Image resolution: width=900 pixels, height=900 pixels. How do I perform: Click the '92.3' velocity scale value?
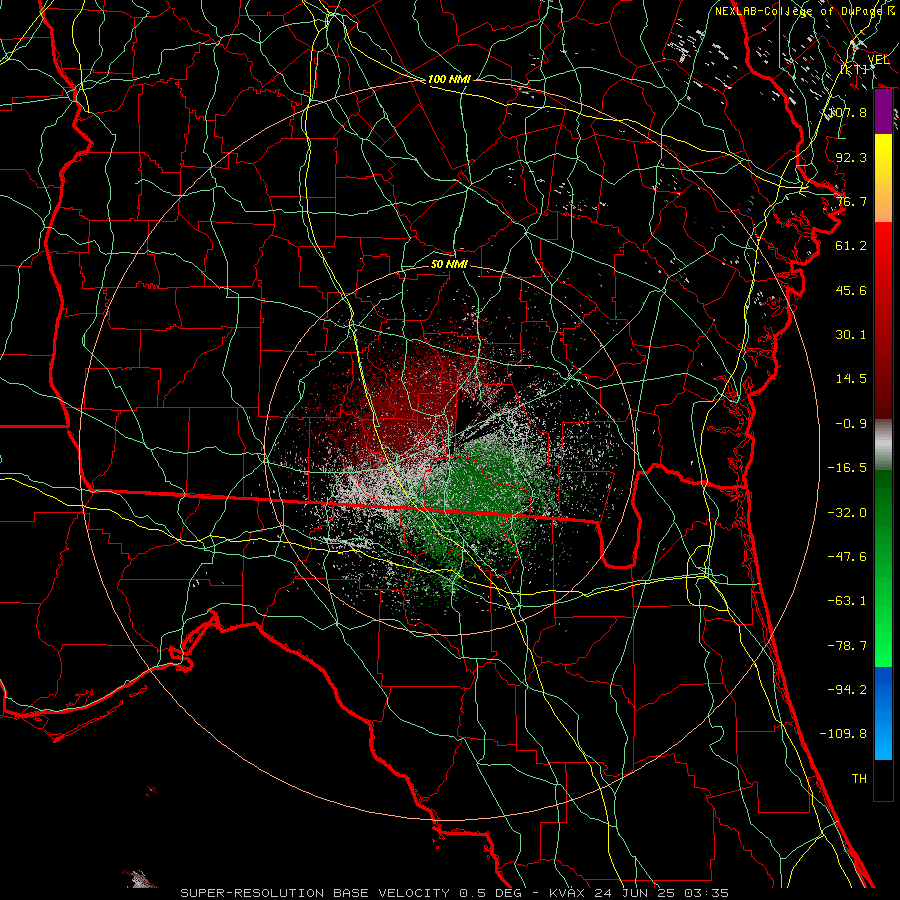pos(851,157)
